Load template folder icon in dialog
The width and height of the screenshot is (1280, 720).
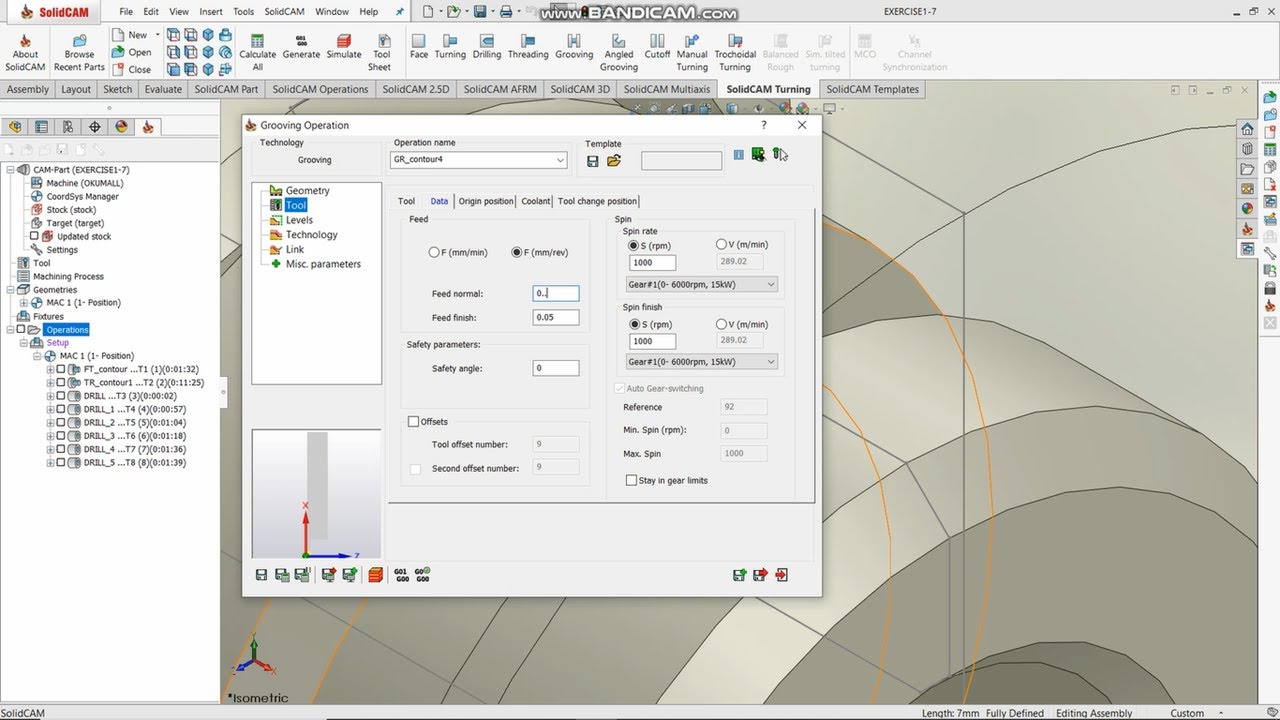[614, 161]
